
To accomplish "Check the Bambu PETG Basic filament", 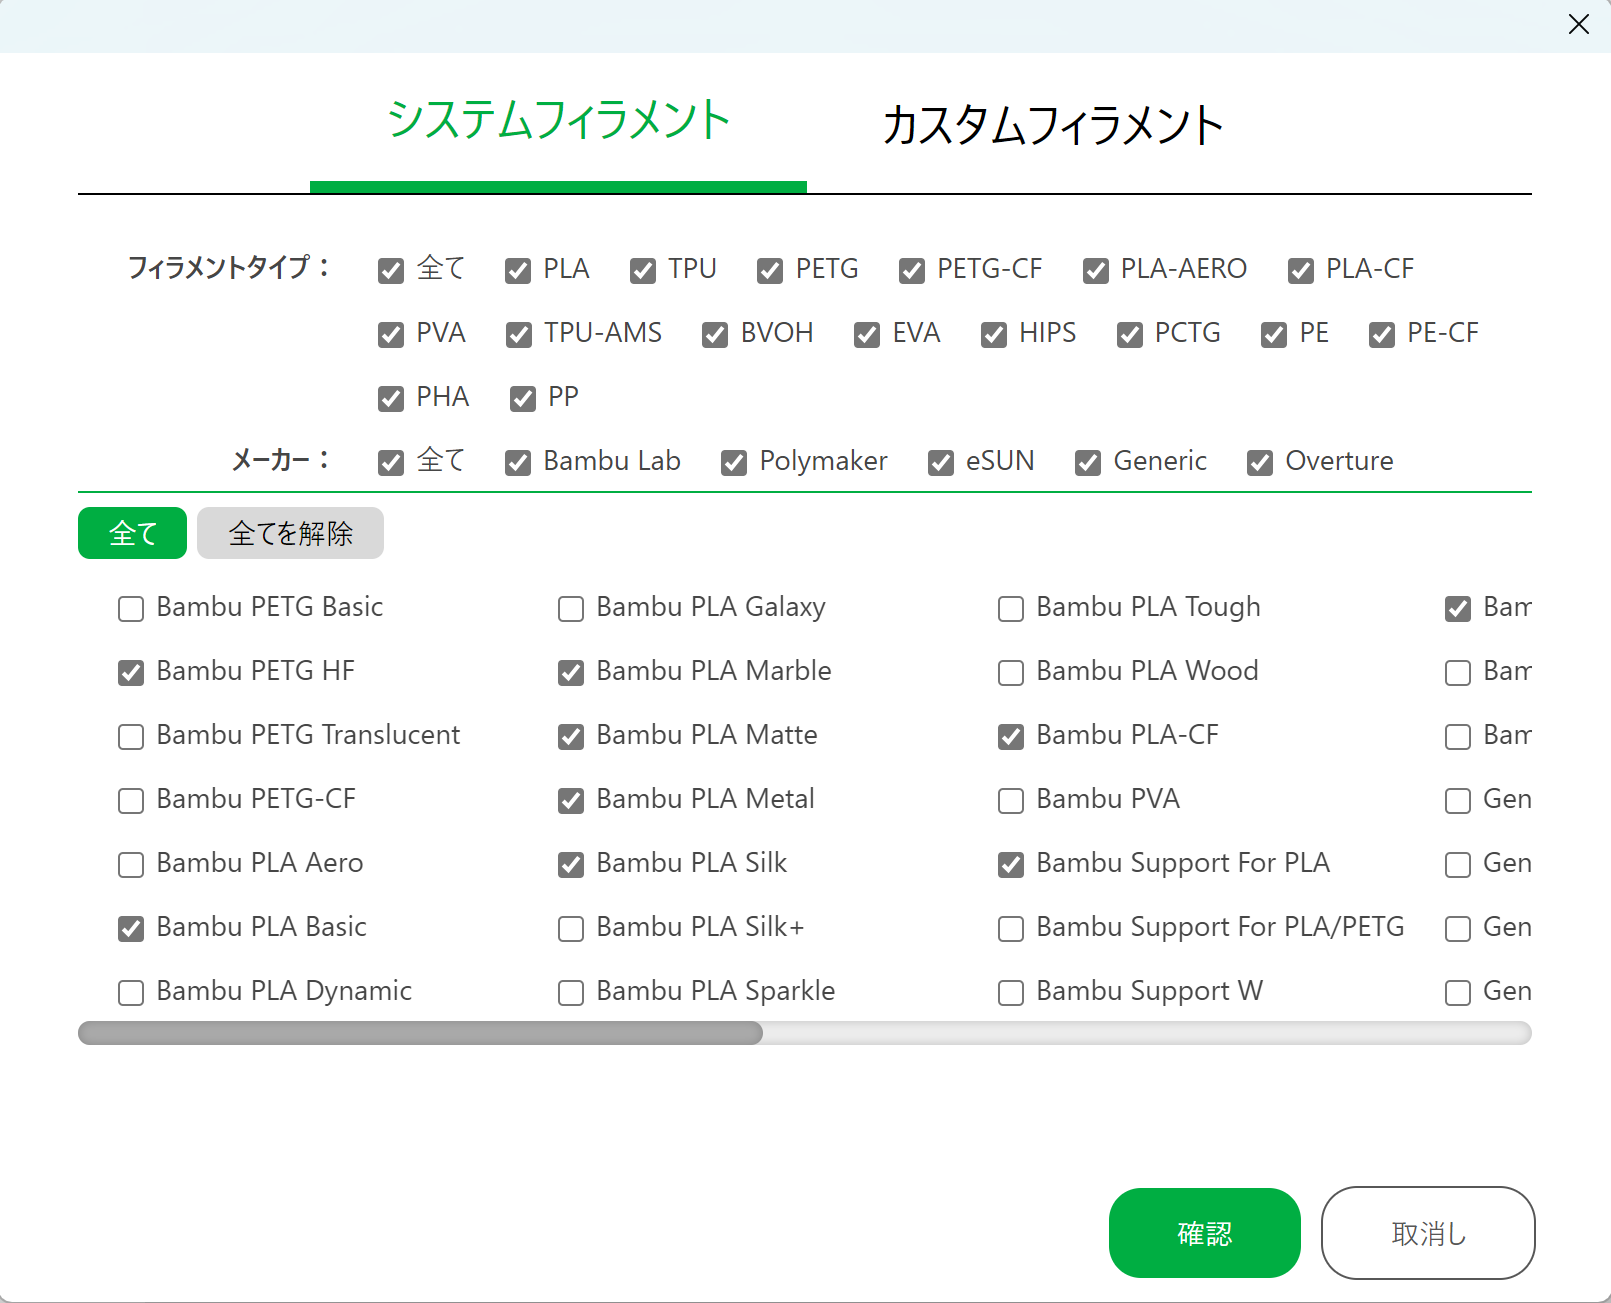I will click(x=131, y=608).
